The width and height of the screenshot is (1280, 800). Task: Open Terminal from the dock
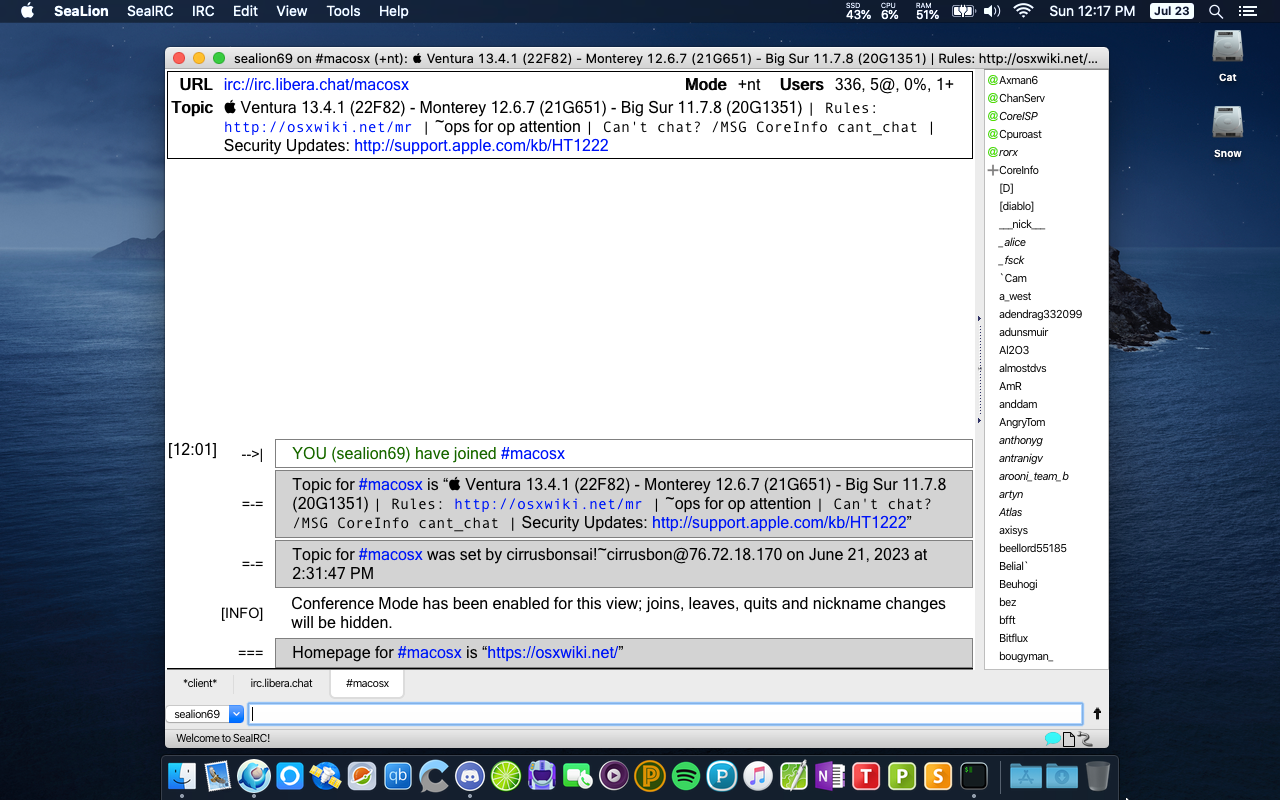click(x=974, y=775)
